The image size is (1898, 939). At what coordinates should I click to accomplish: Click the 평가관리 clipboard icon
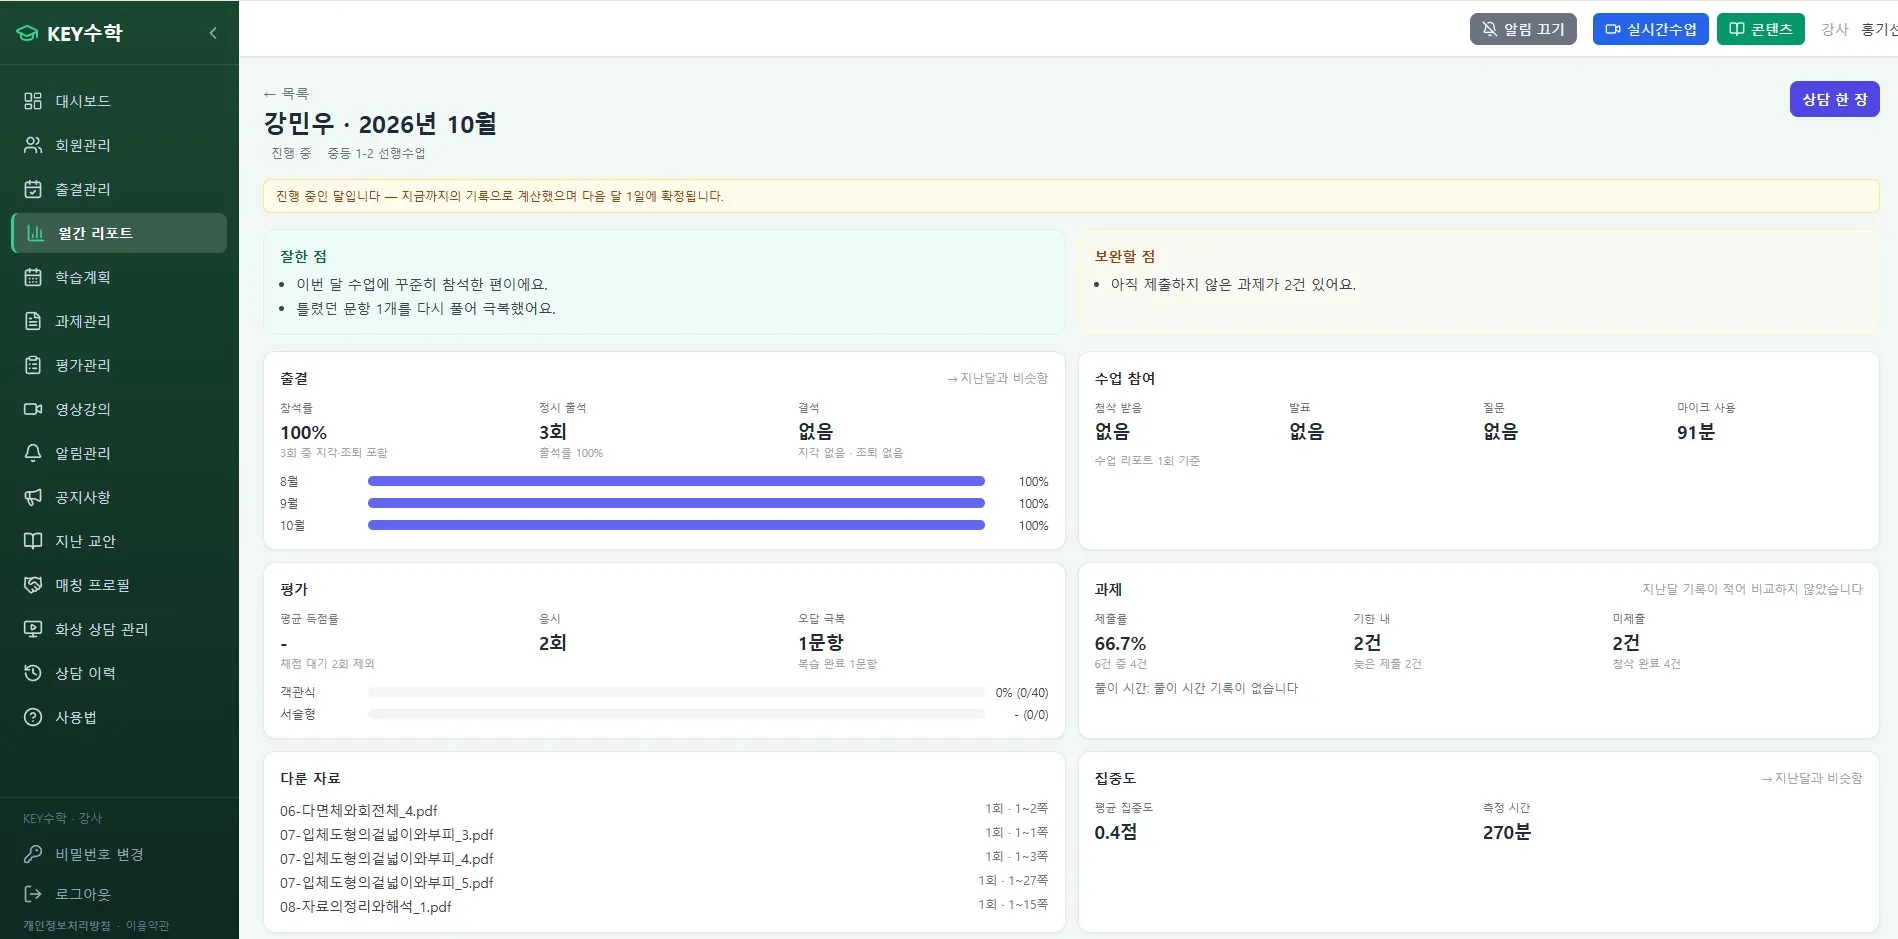click(33, 365)
